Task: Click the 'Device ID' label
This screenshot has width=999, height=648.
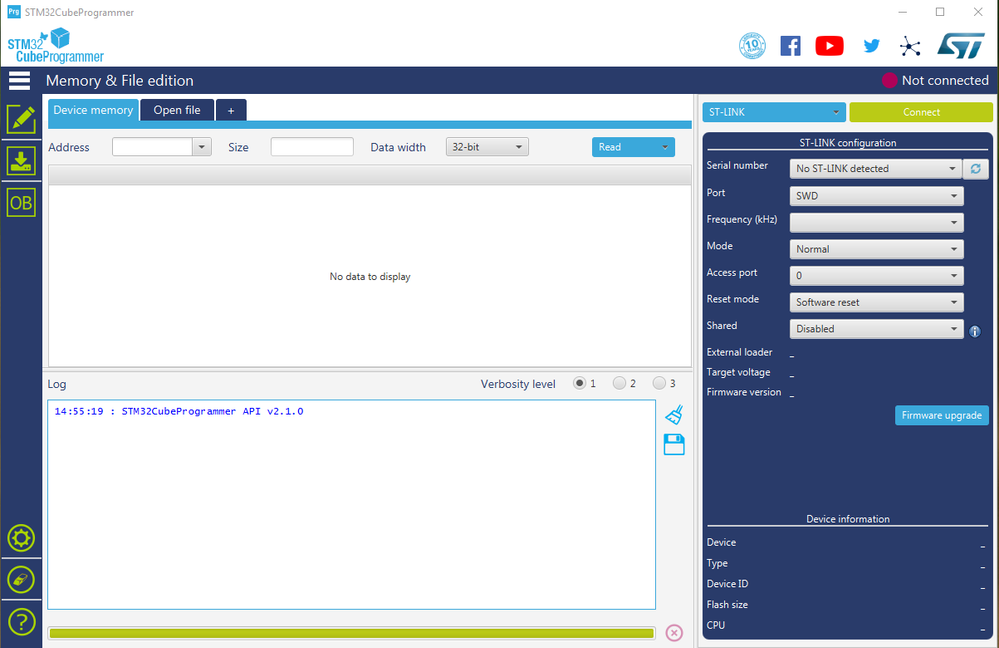Action: click(x=728, y=584)
